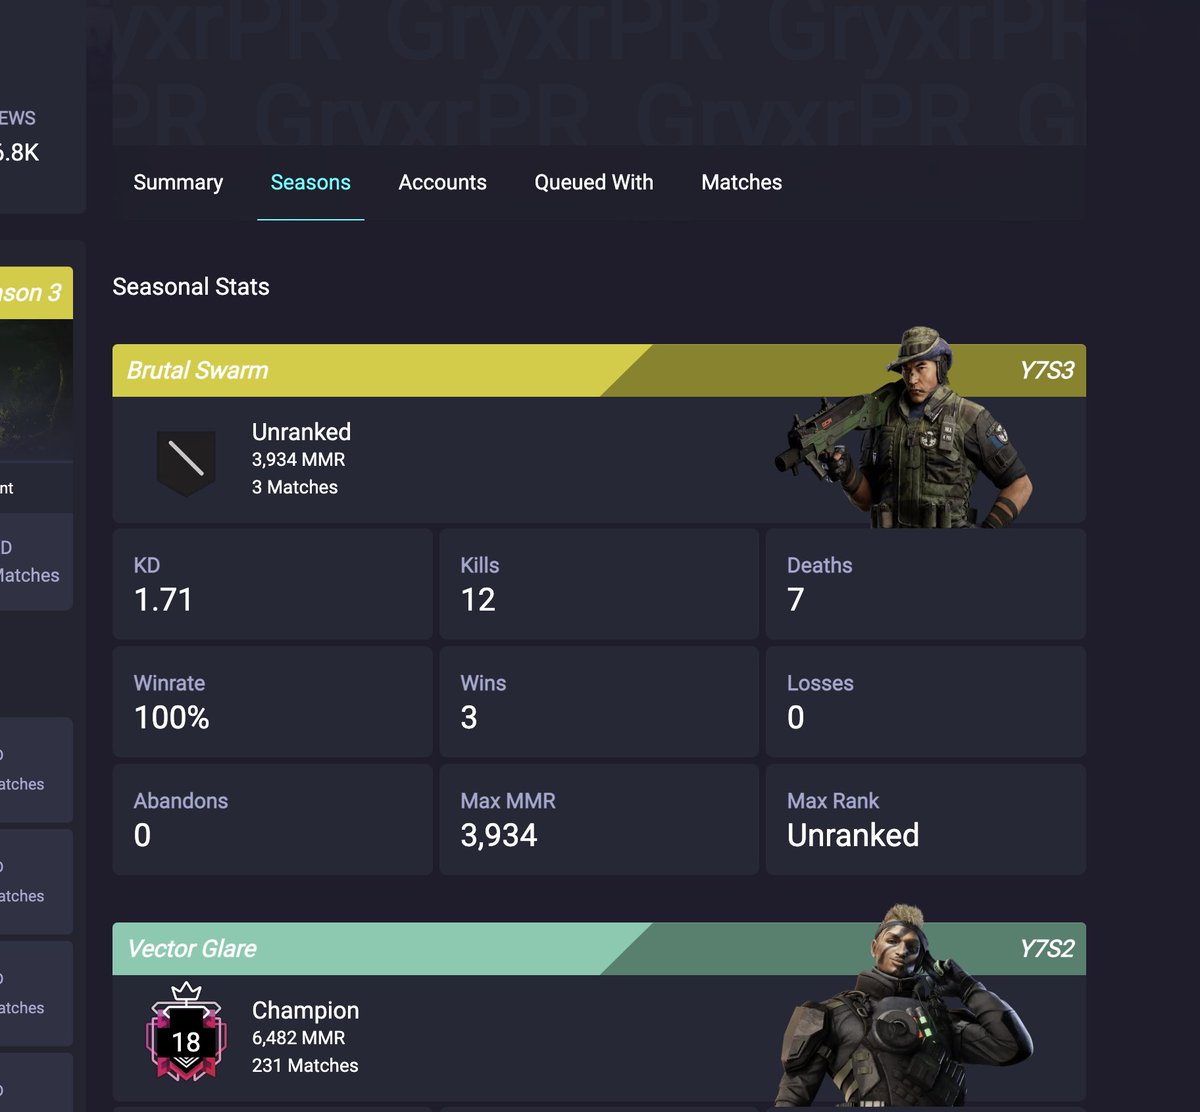The height and width of the screenshot is (1112, 1200).
Task: Click the Max MMR 3,934 stat card
Action: pyautogui.click(x=599, y=820)
